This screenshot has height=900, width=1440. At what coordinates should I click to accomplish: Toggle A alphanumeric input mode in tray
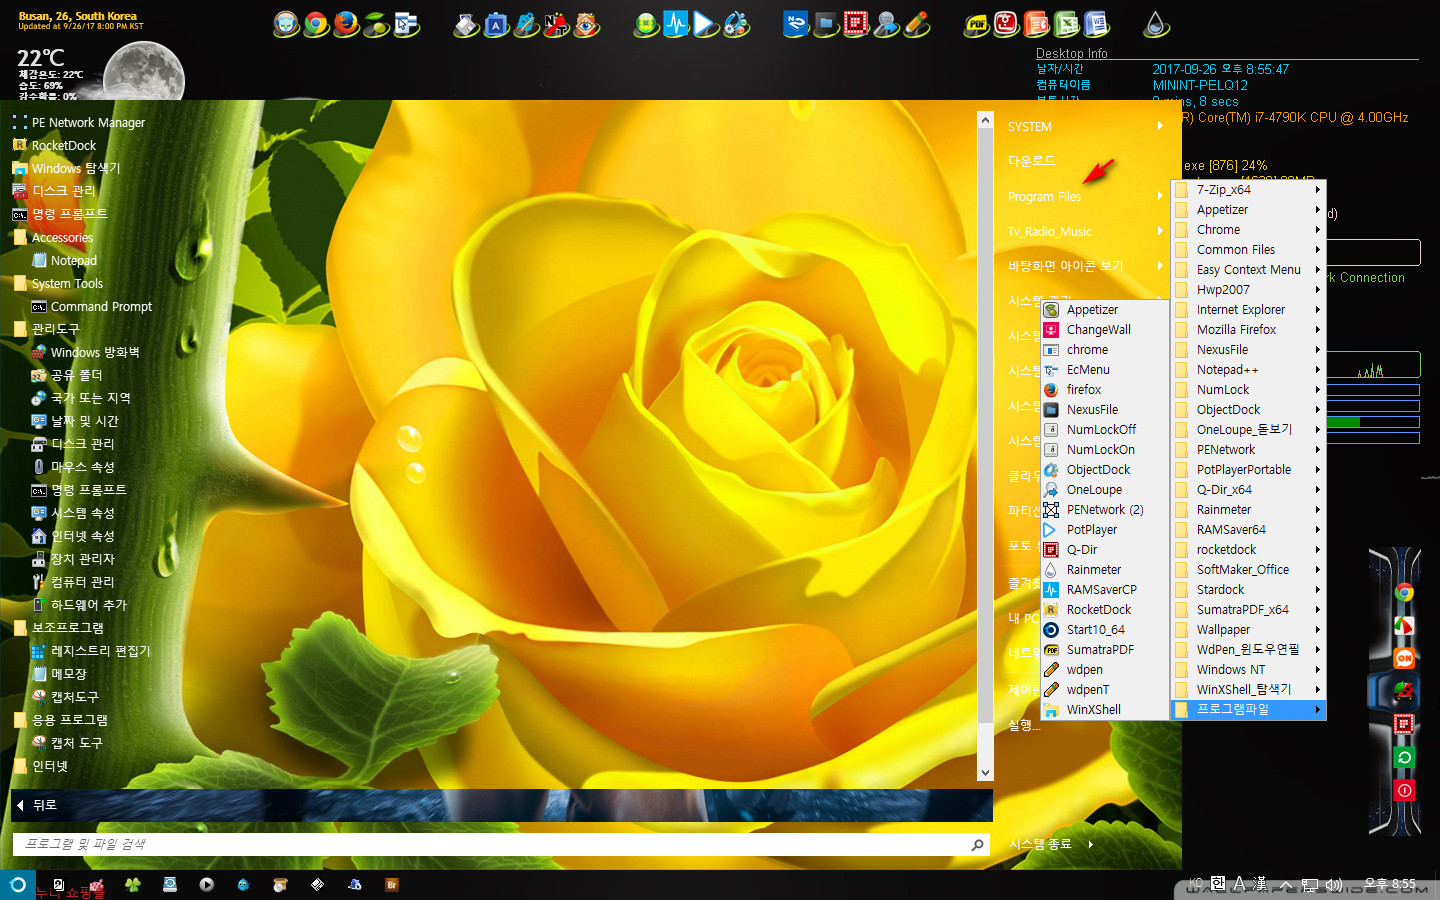click(x=1240, y=884)
